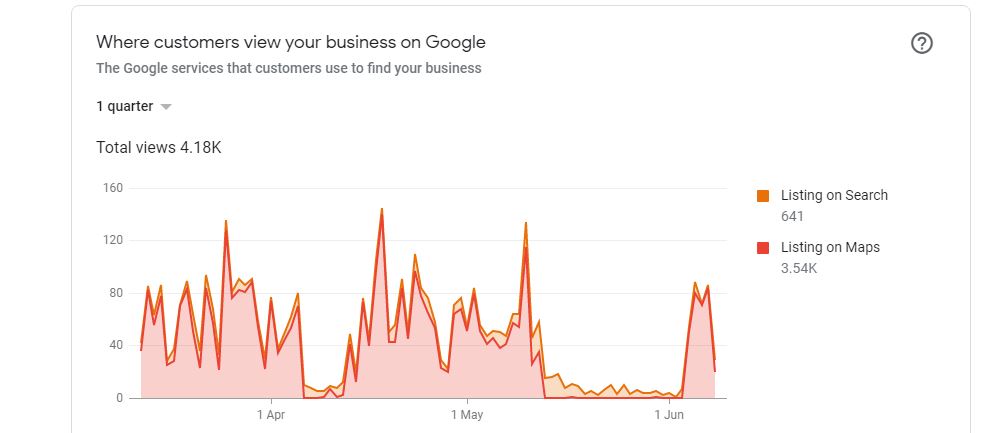Click the red Listing on Maps swatch
The height and width of the screenshot is (433, 990).
(x=763, y=248)
